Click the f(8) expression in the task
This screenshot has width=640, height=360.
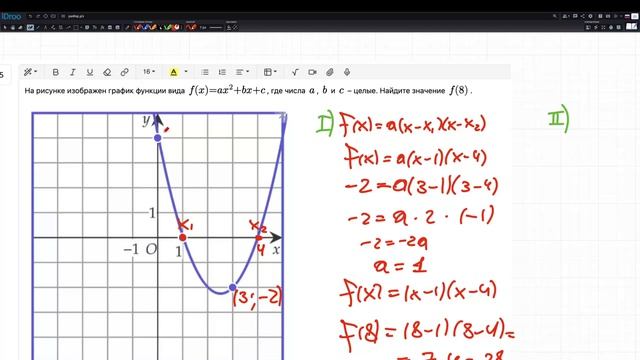[x=459, y=90]
